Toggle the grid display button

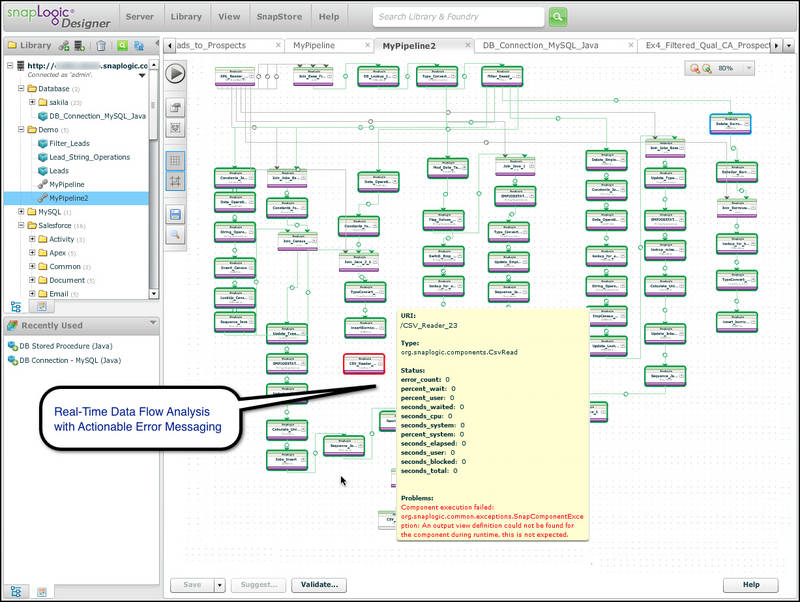[175, 161]
